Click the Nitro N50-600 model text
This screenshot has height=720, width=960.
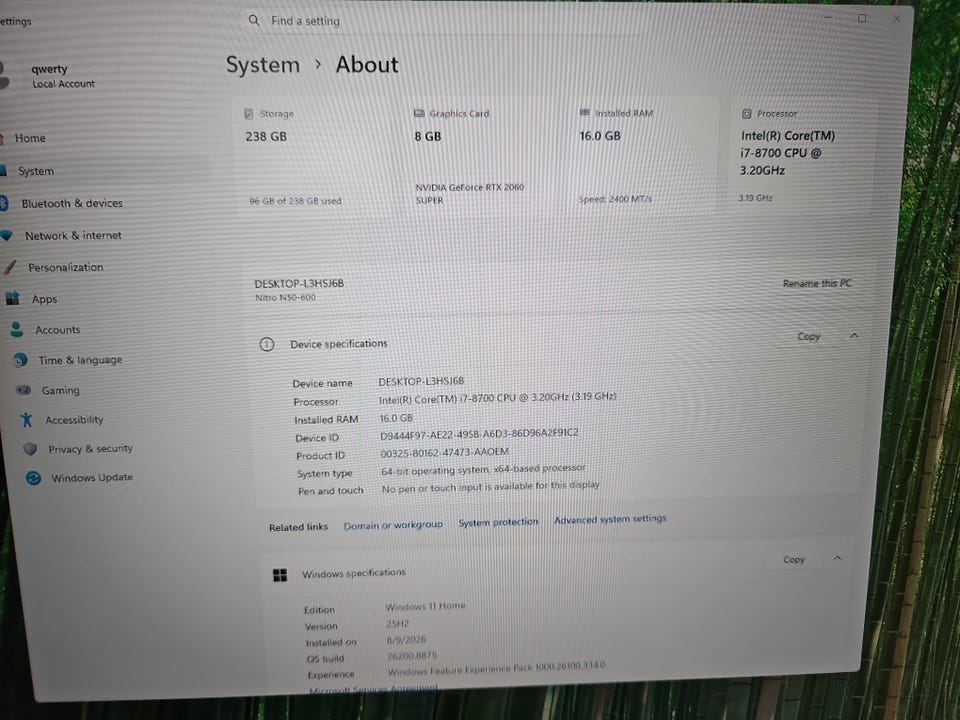point(285,298)
